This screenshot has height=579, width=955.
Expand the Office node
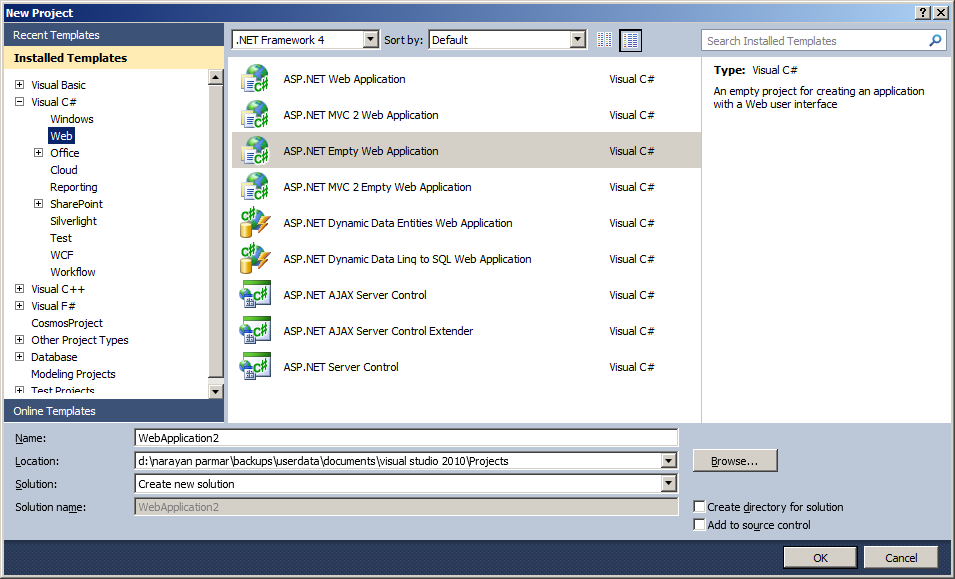38,153
